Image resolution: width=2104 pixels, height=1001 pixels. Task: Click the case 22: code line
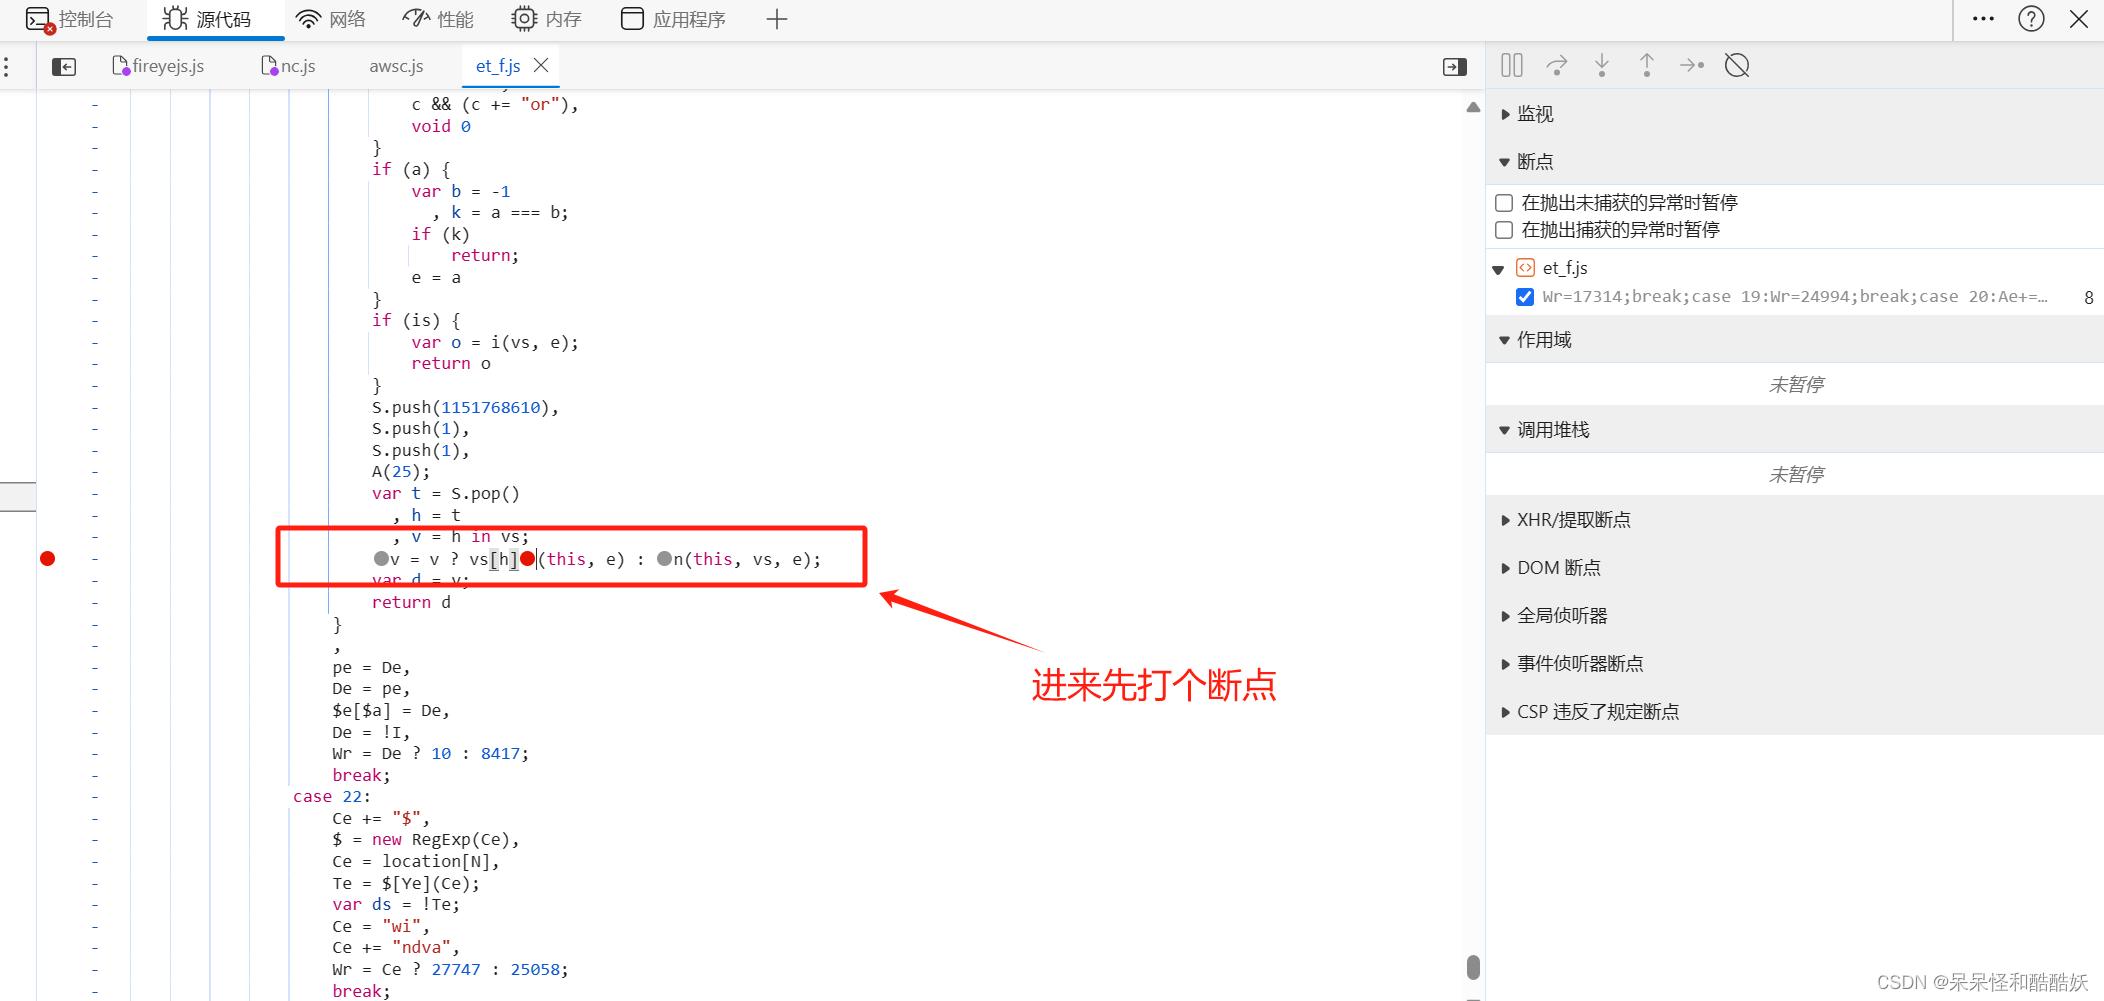(x=331, y=796)
